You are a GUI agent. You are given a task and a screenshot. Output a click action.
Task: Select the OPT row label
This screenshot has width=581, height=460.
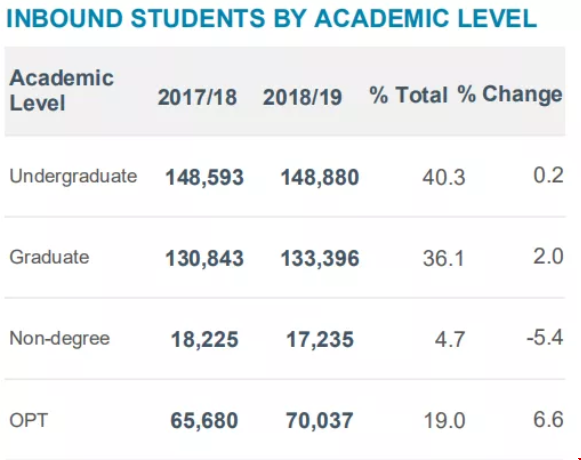pos(29,420)
